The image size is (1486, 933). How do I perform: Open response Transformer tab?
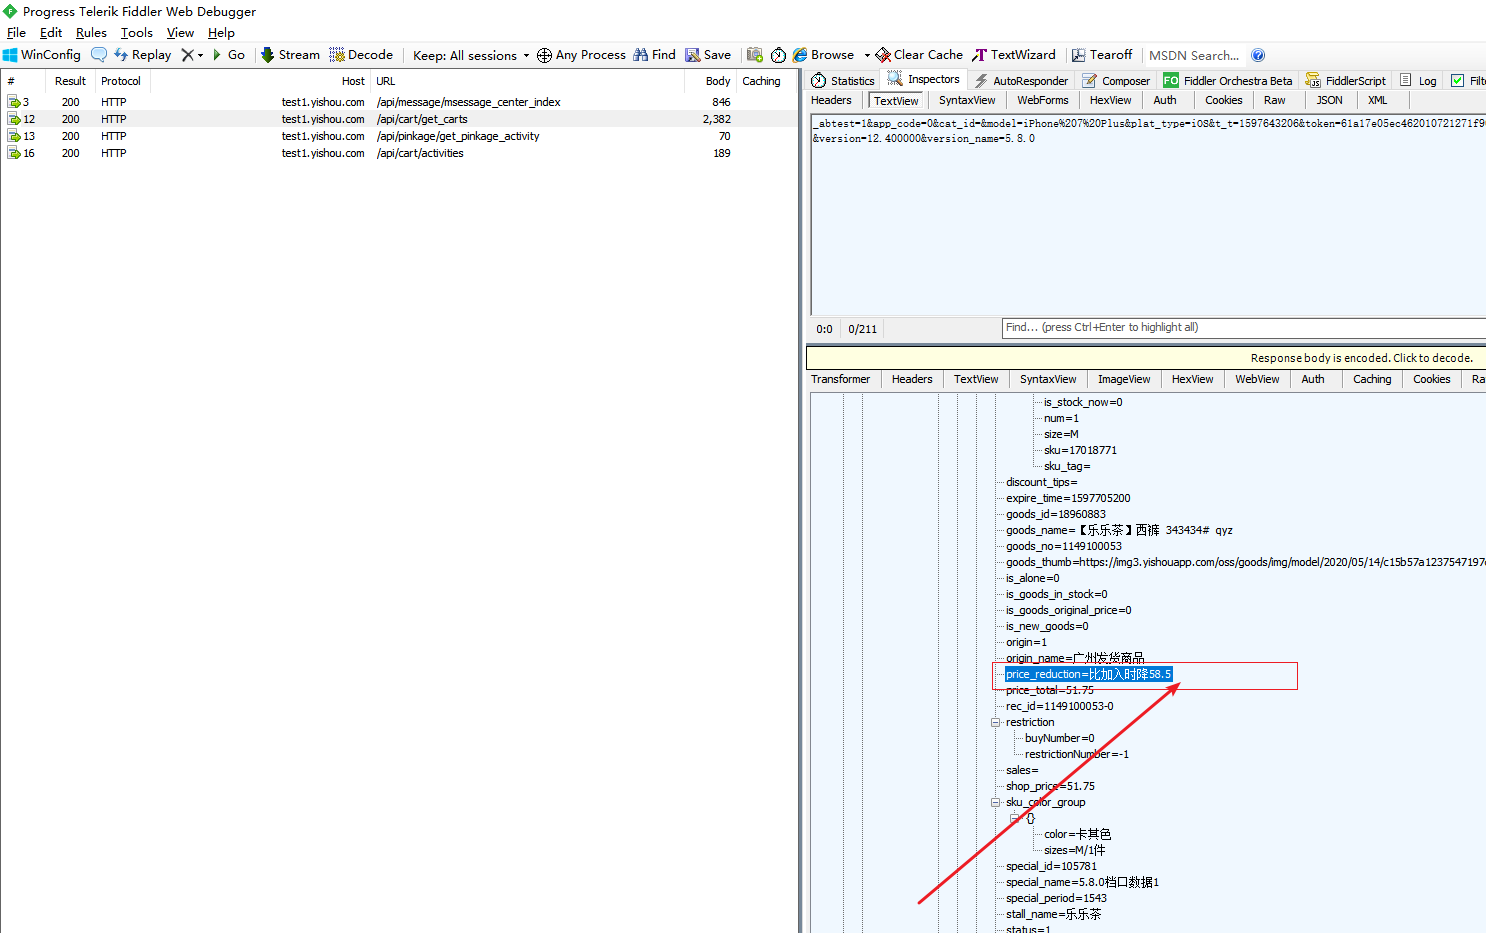[840, 379]
